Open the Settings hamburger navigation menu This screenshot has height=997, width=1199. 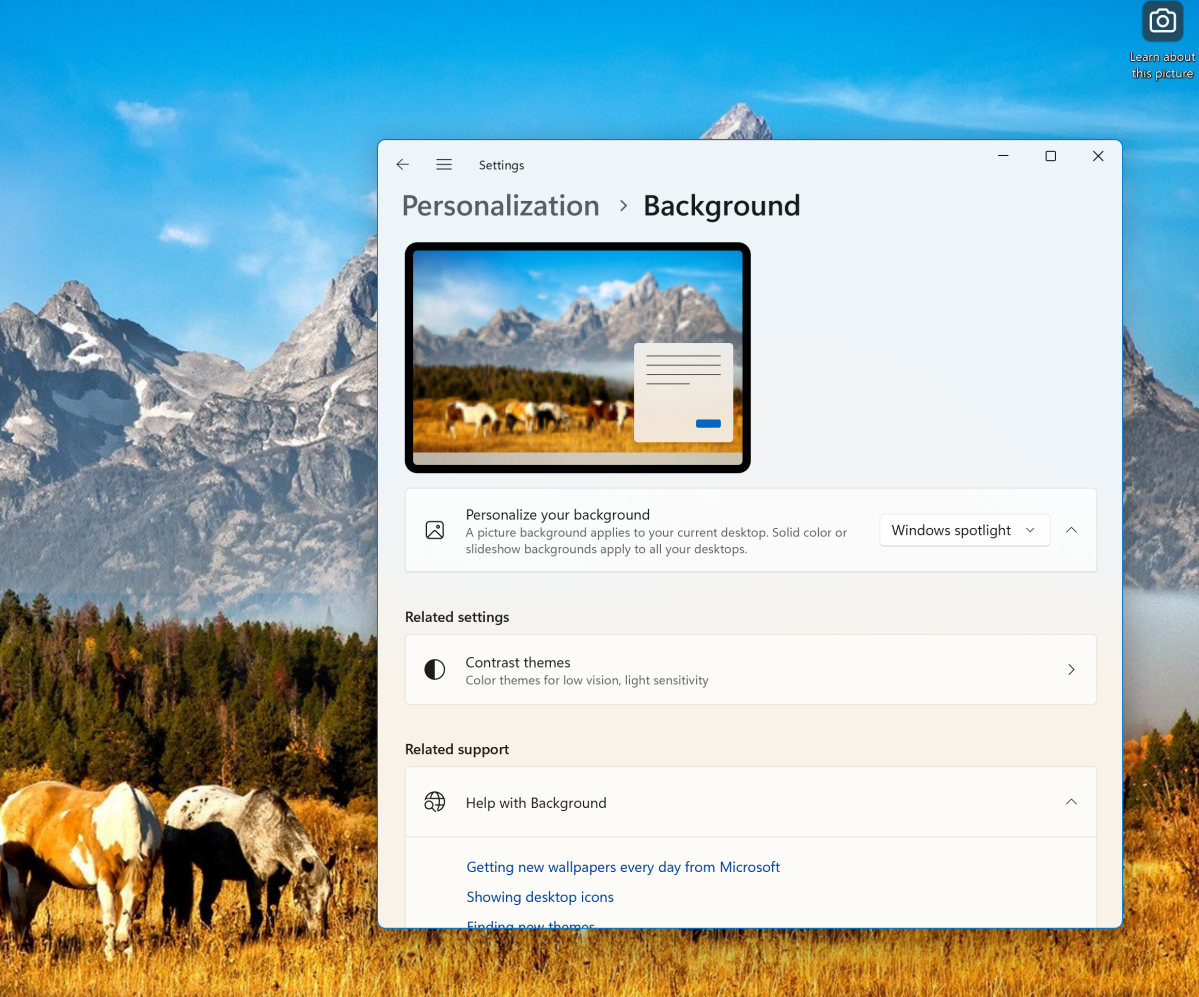(x=444, y=164)
